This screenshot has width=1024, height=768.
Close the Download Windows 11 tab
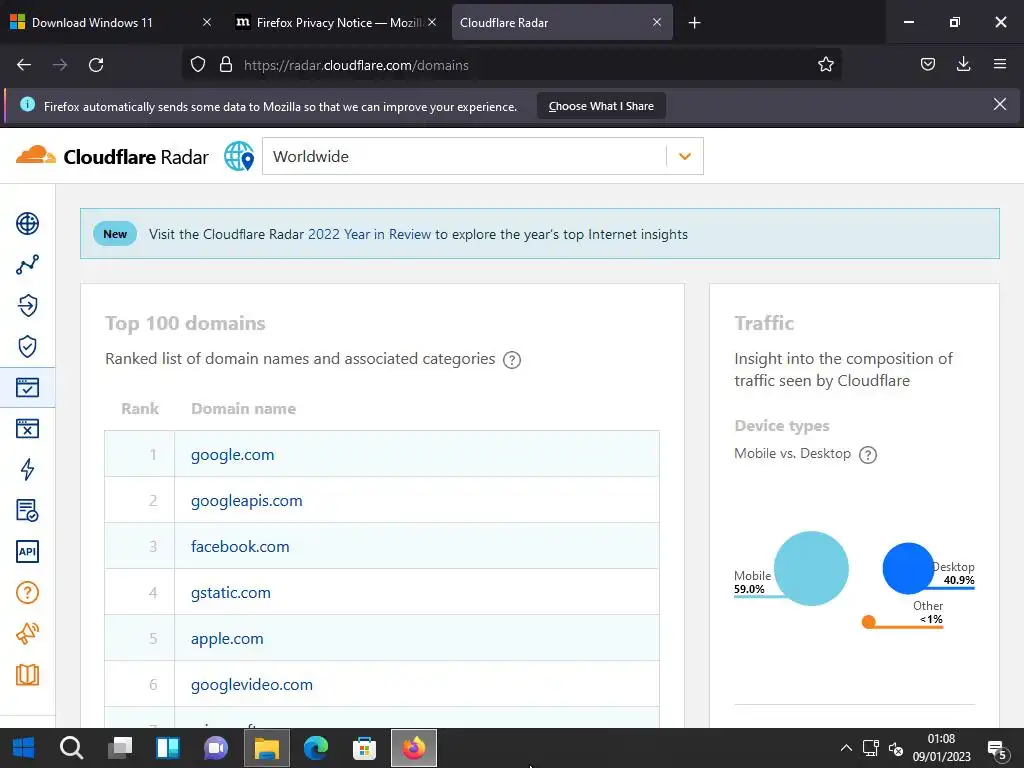click(206, 22)
